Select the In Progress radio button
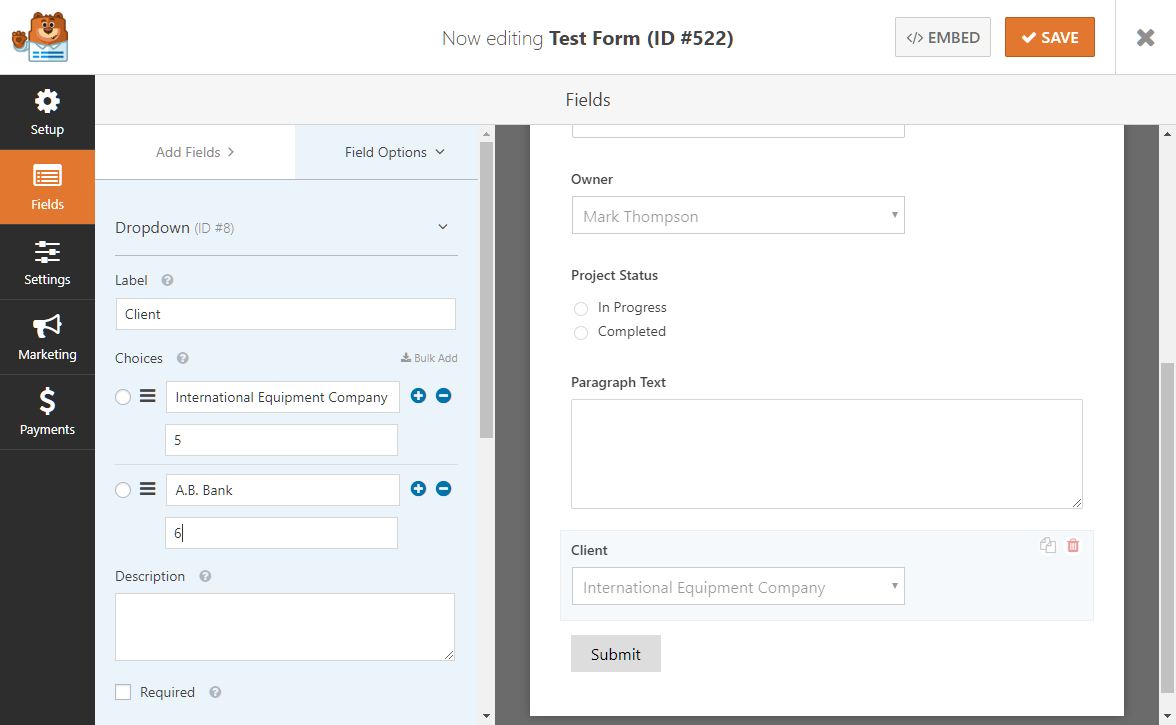1176x725 pixels. [580, 308]
